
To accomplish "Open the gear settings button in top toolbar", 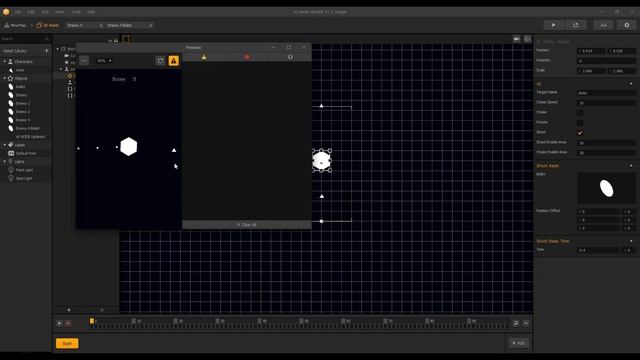I will click(x=627, y=25).
